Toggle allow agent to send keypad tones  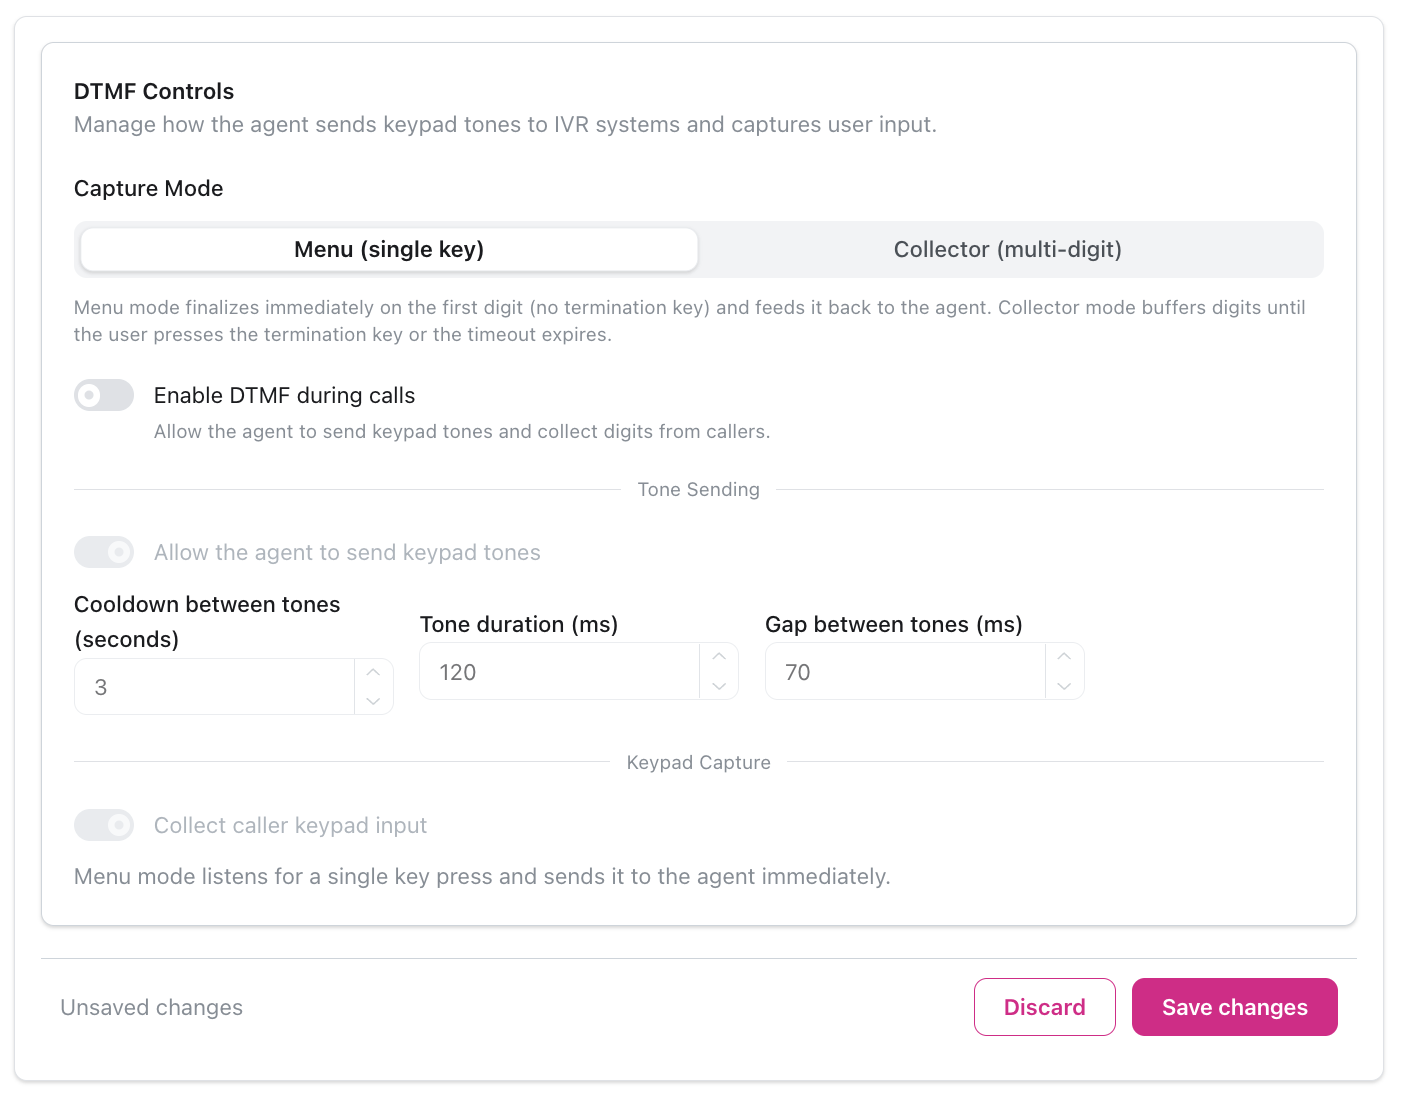click(x=104, y=552)
